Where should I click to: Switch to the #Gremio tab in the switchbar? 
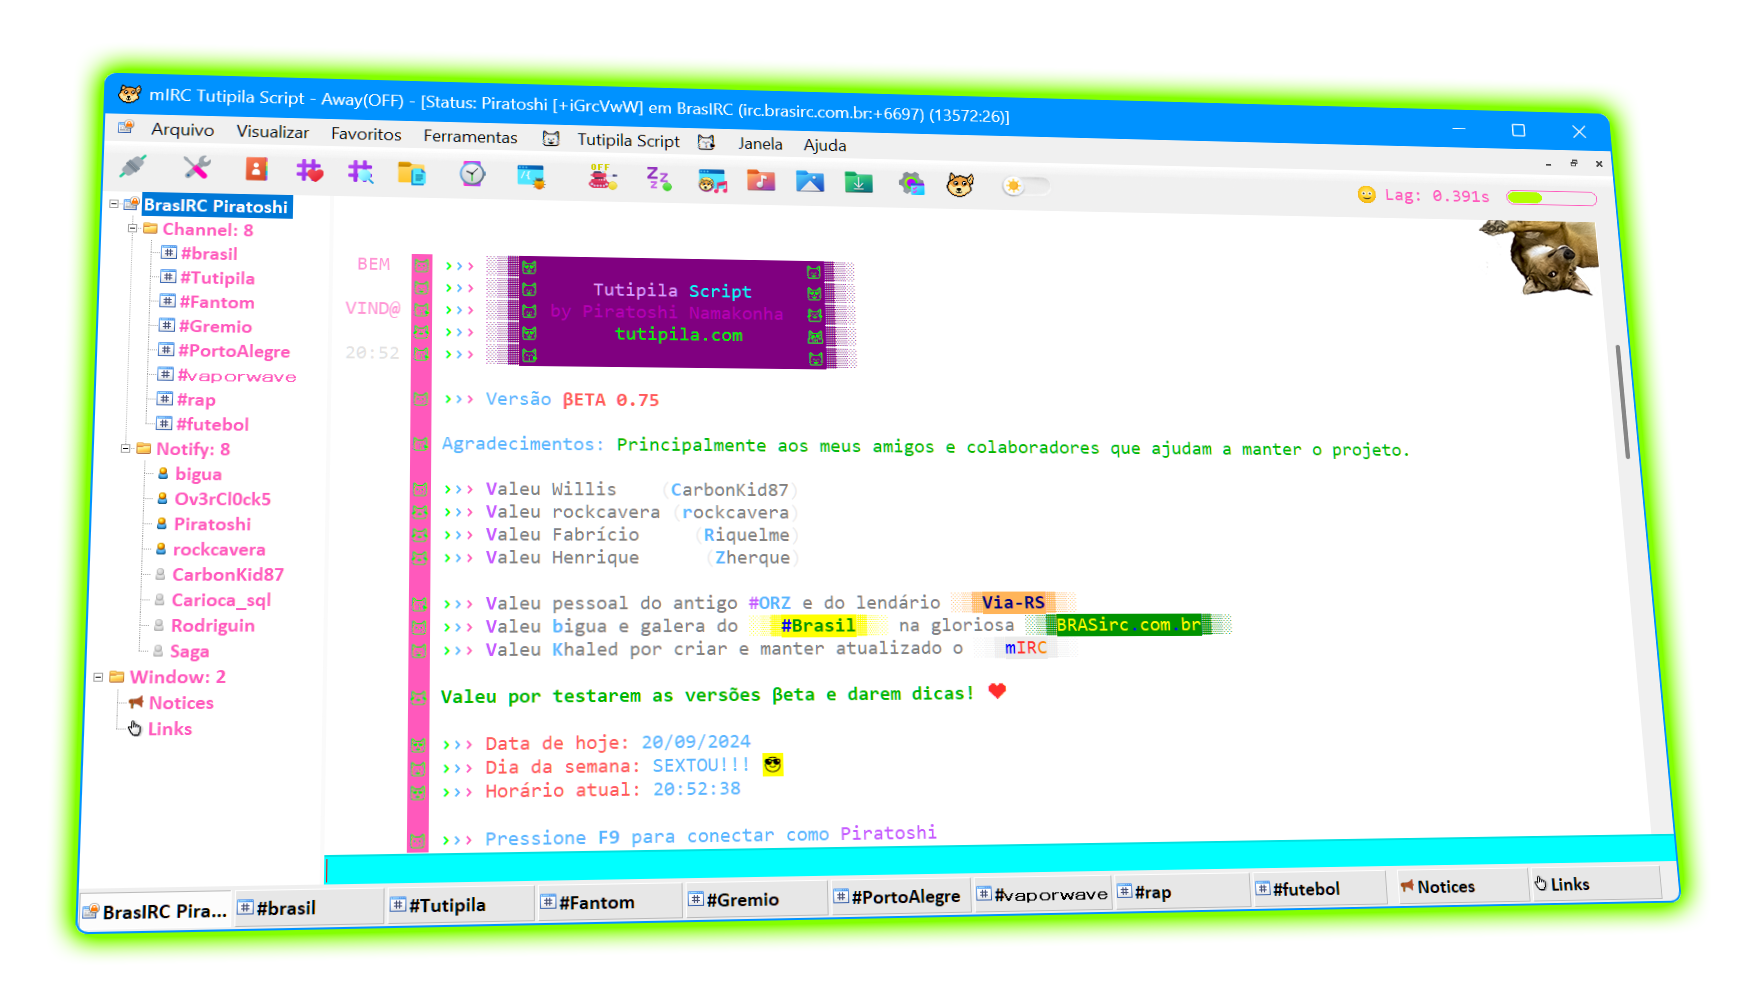(742, 900)
